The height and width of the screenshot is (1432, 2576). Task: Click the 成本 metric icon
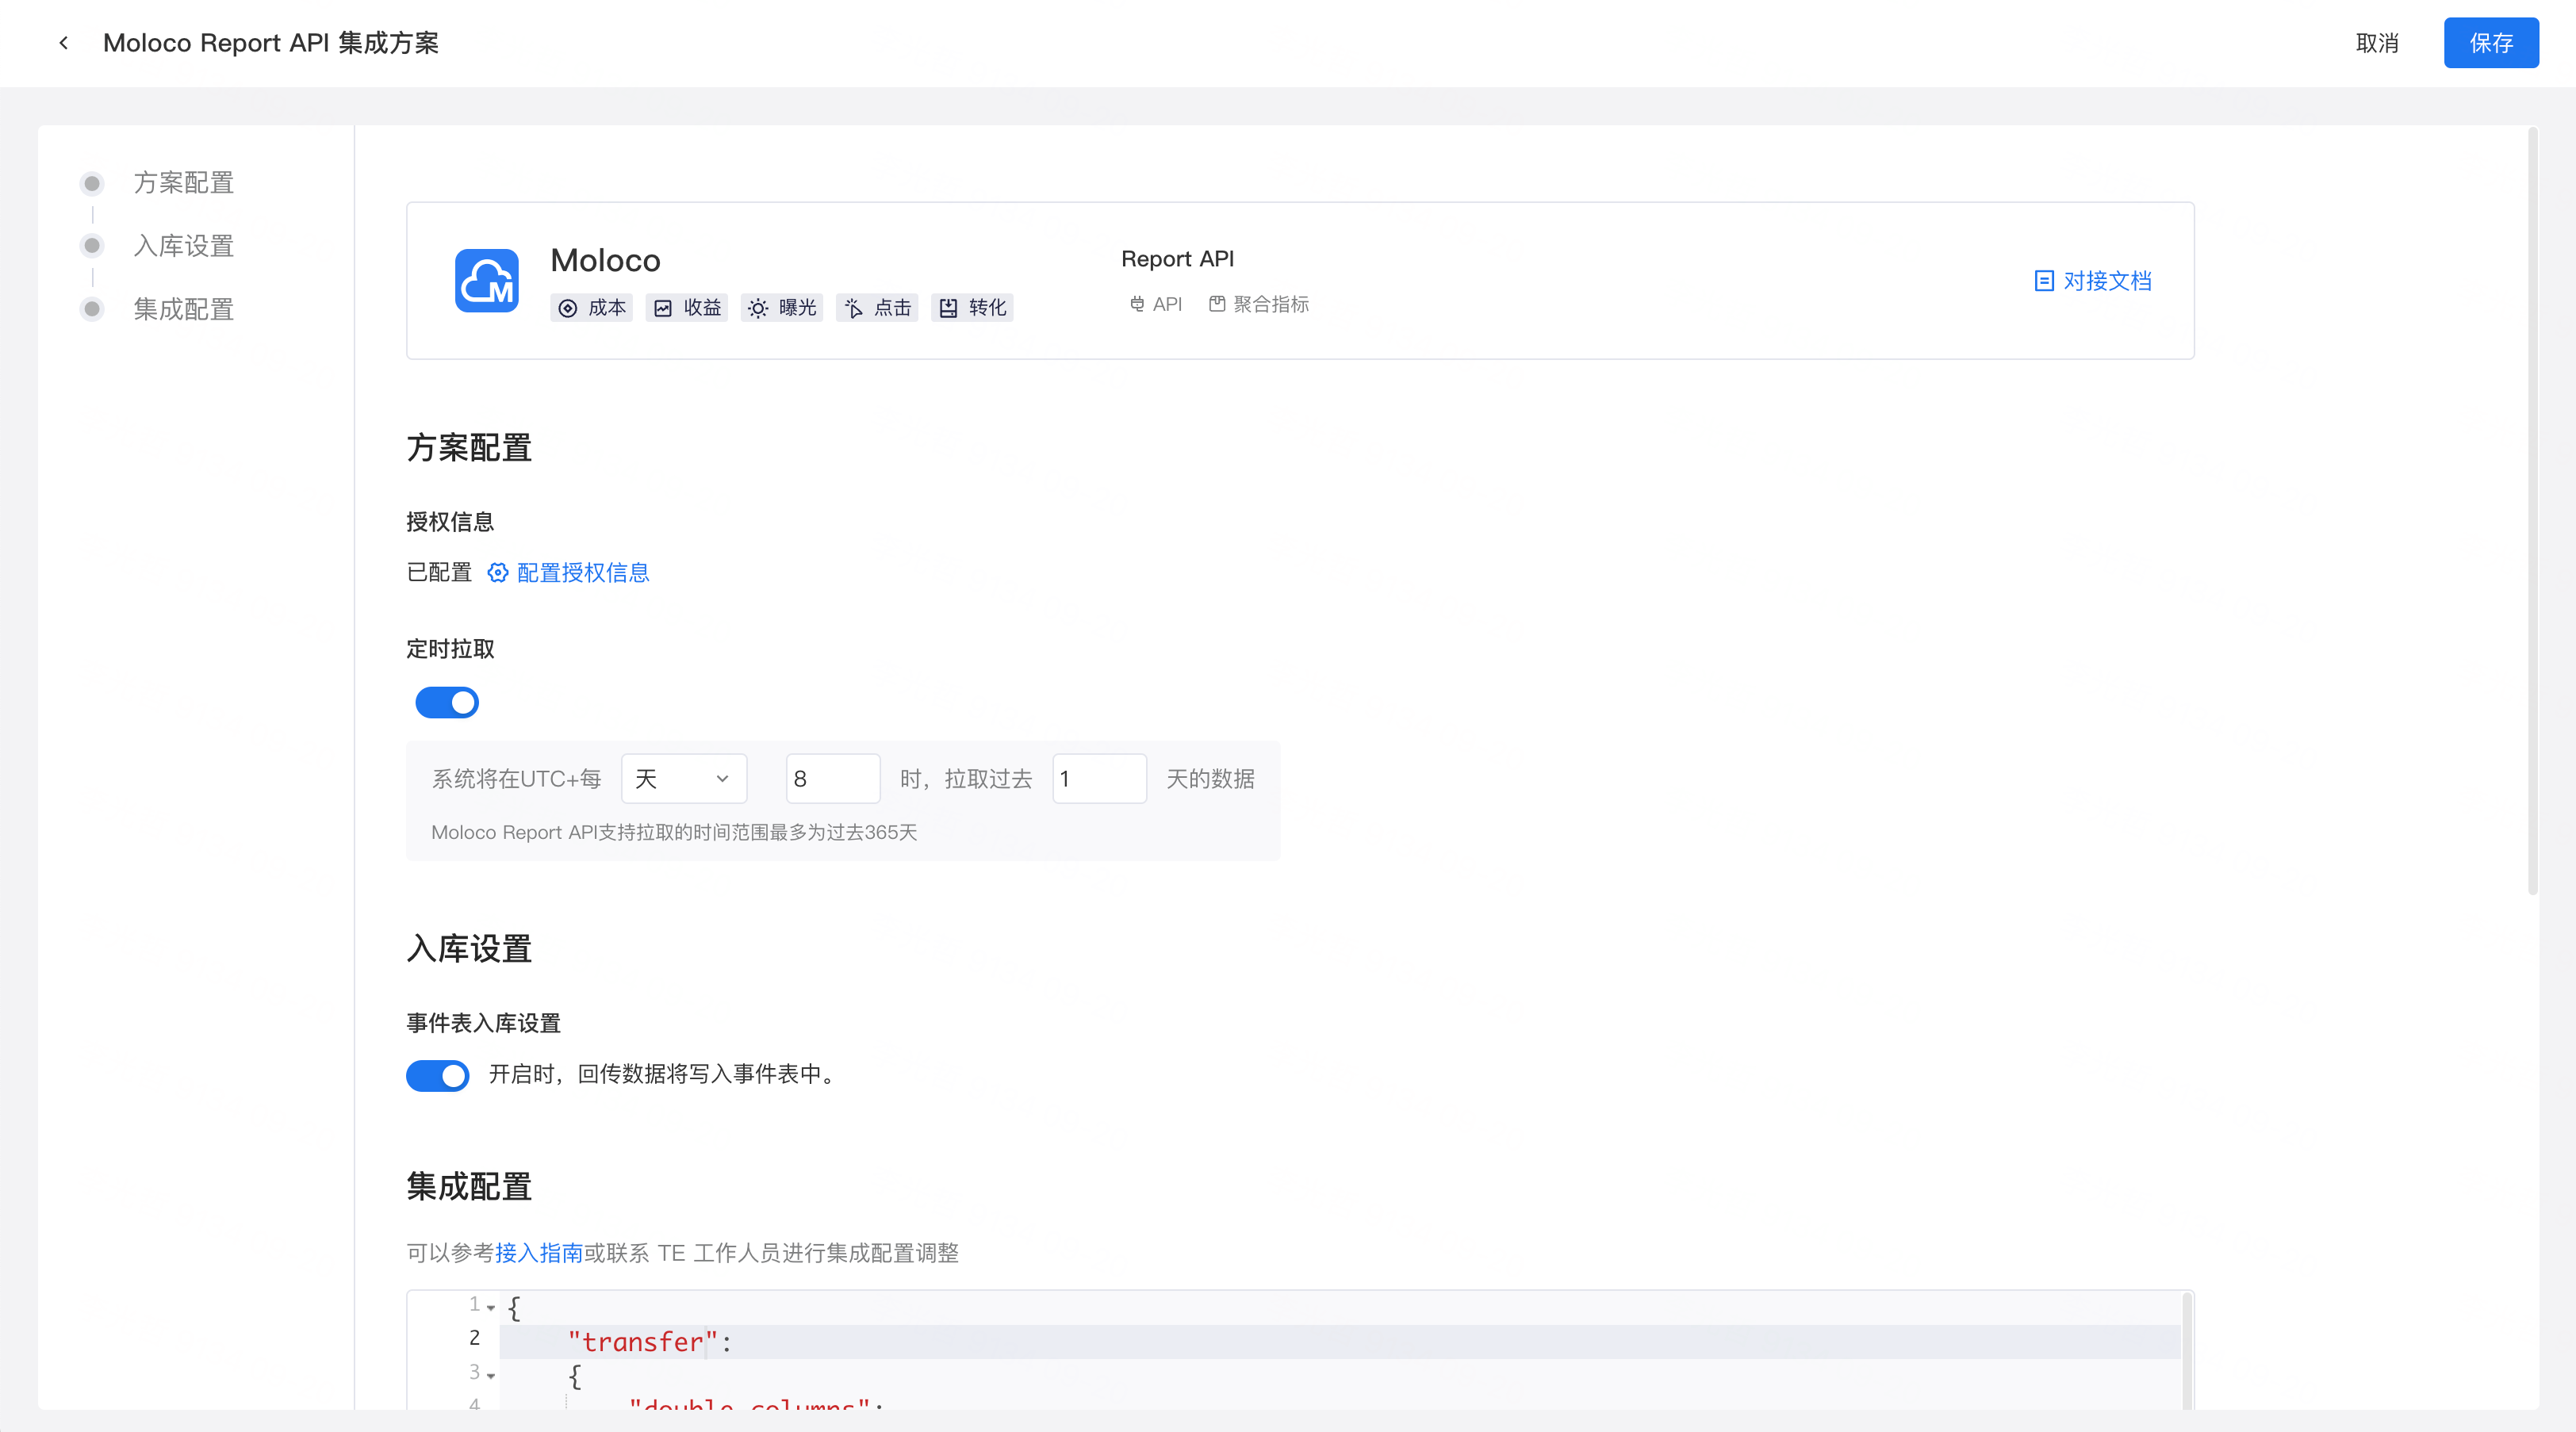[568, 308]
